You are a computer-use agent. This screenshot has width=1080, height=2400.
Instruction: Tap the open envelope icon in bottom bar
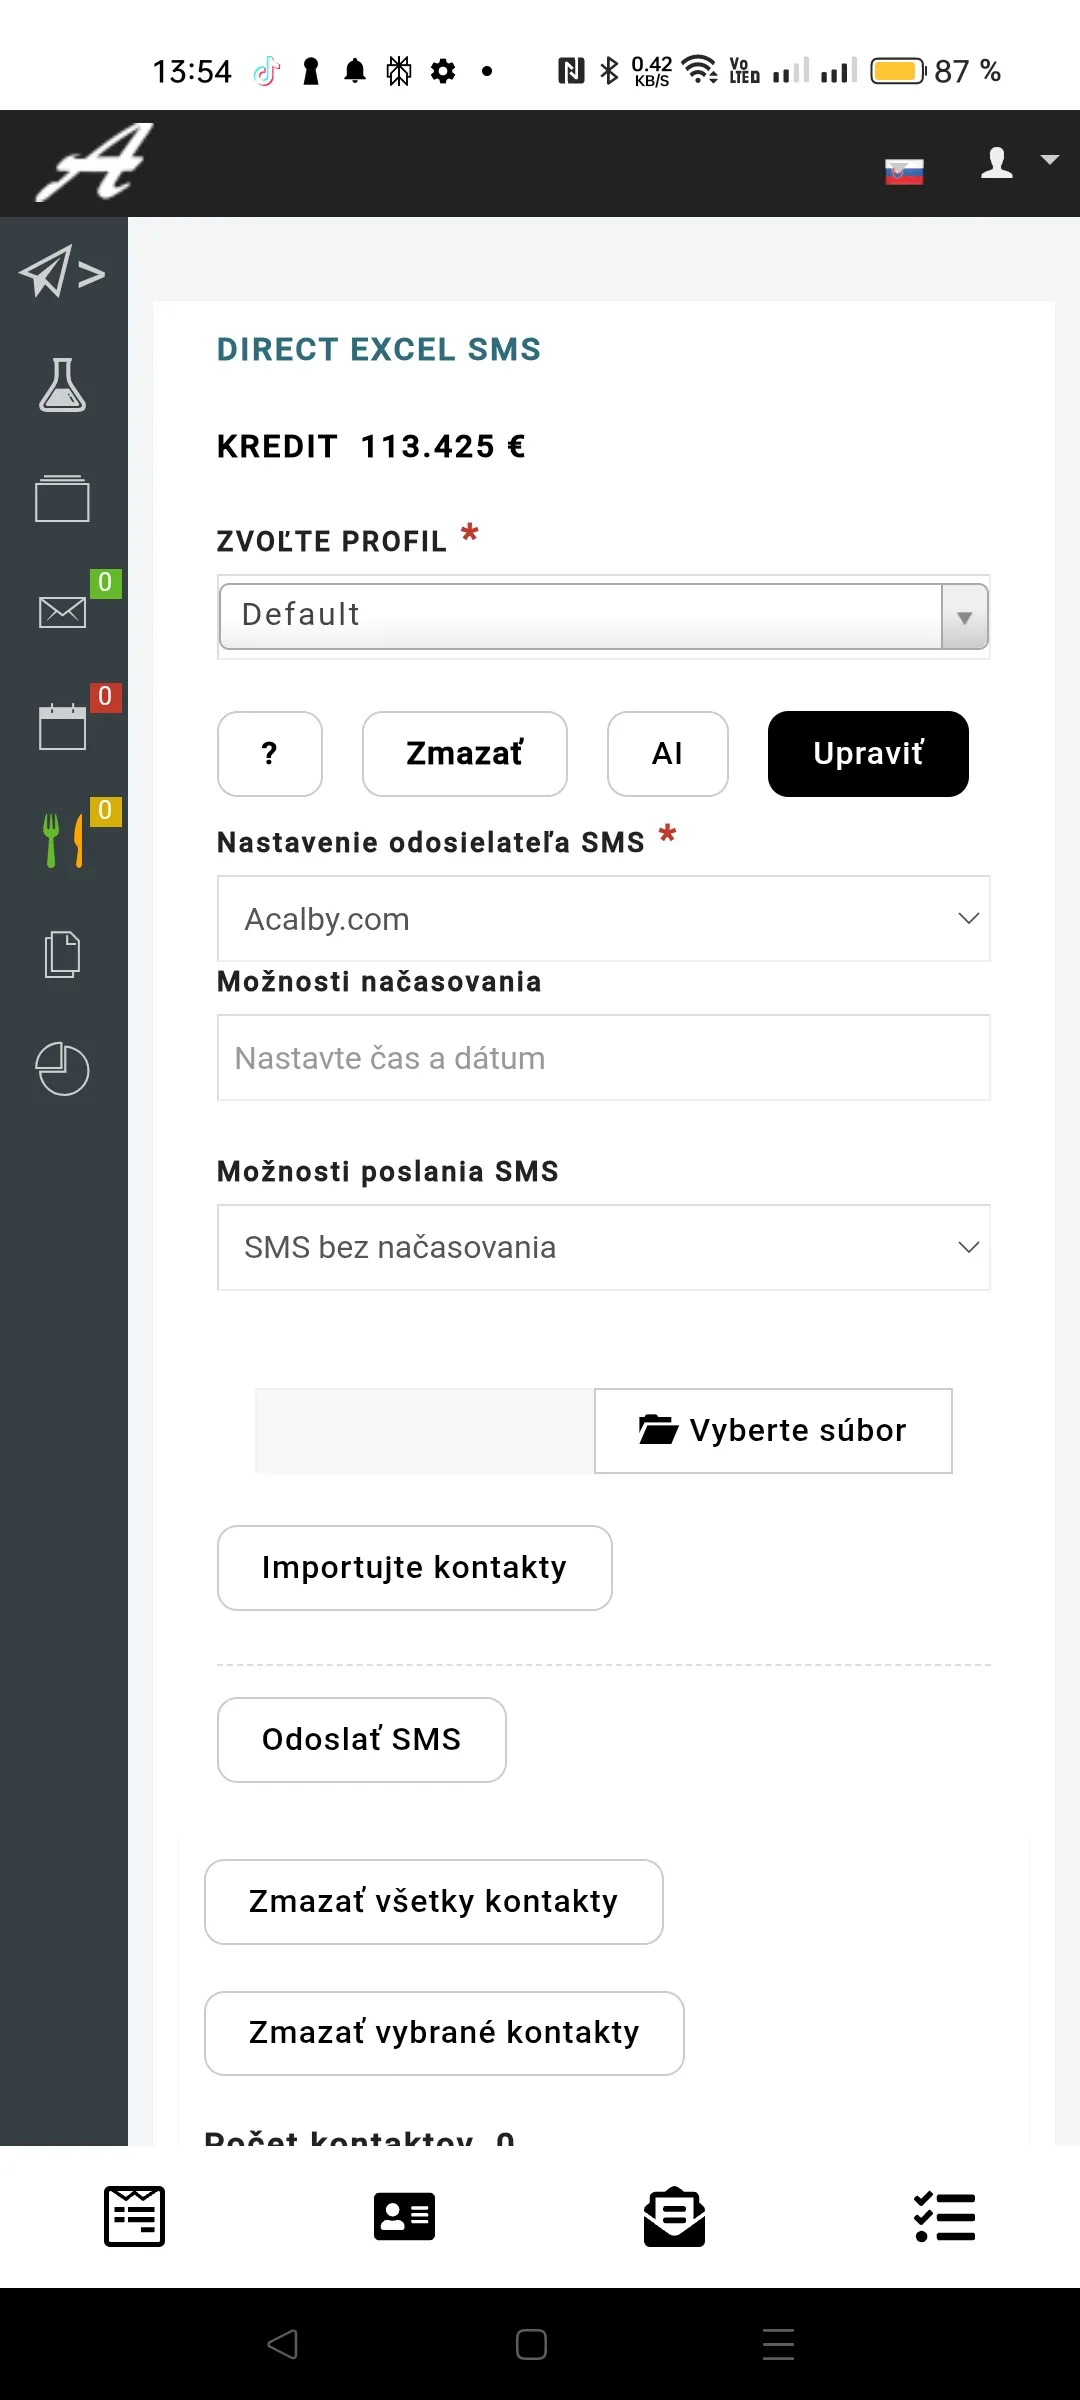point(674,2216)
